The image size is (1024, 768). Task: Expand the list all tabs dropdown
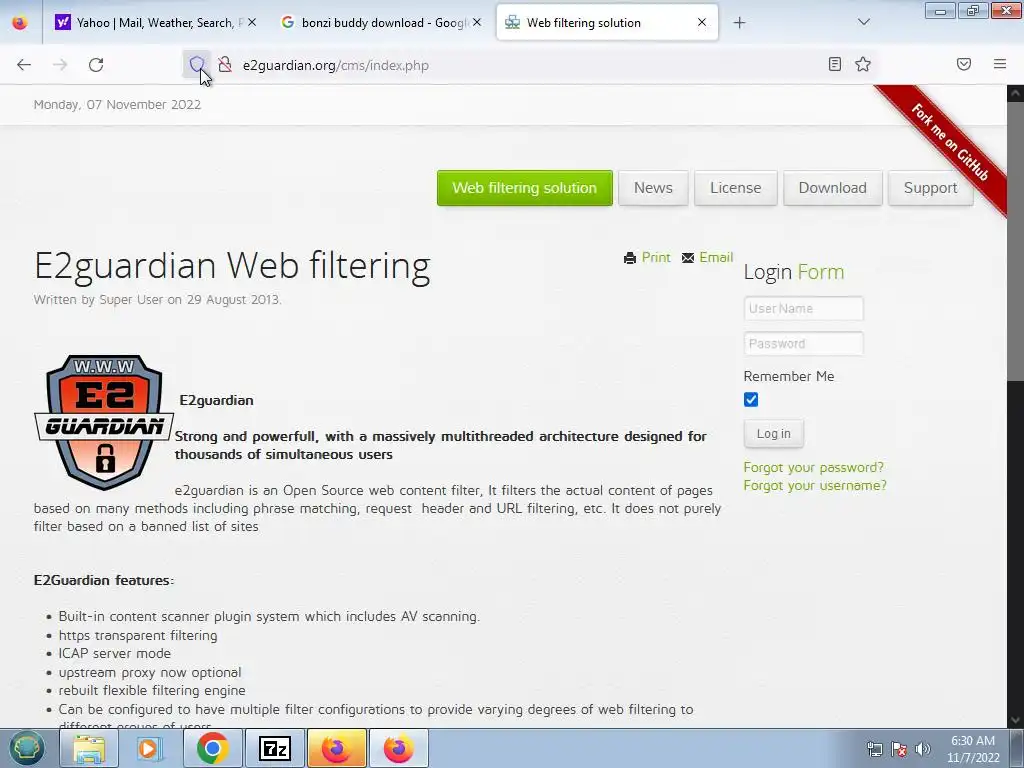pyautogui.click(x=863, y=22)
